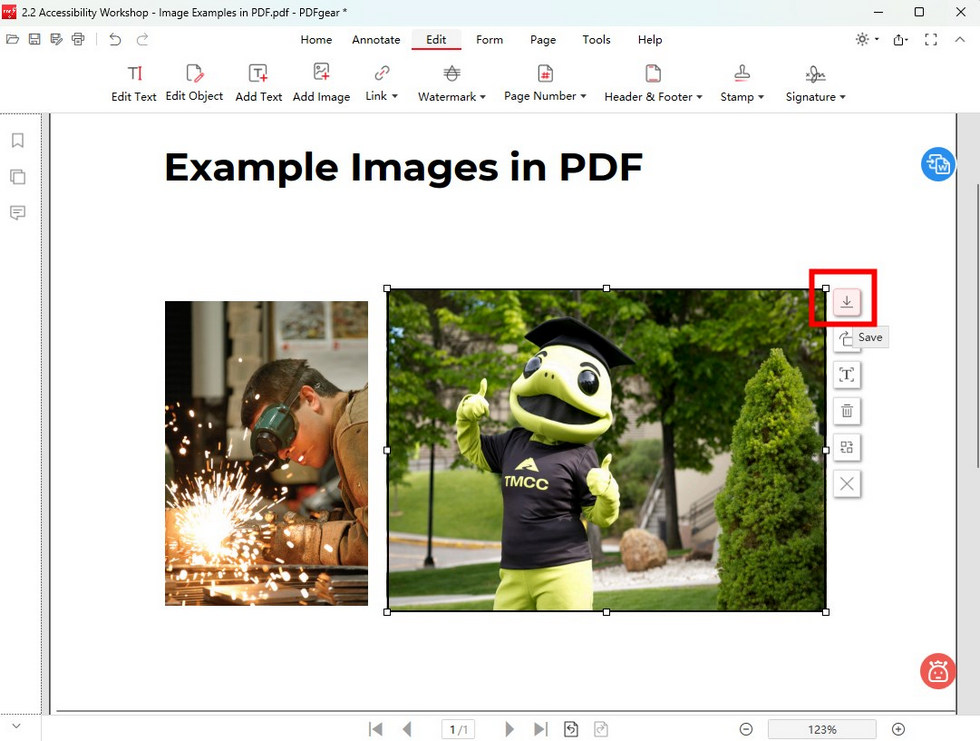Click the 123% zoom level control
Image resolution: width=980 pixels, height=741 pixels.
pyautogui.click(x=821, y=729)
